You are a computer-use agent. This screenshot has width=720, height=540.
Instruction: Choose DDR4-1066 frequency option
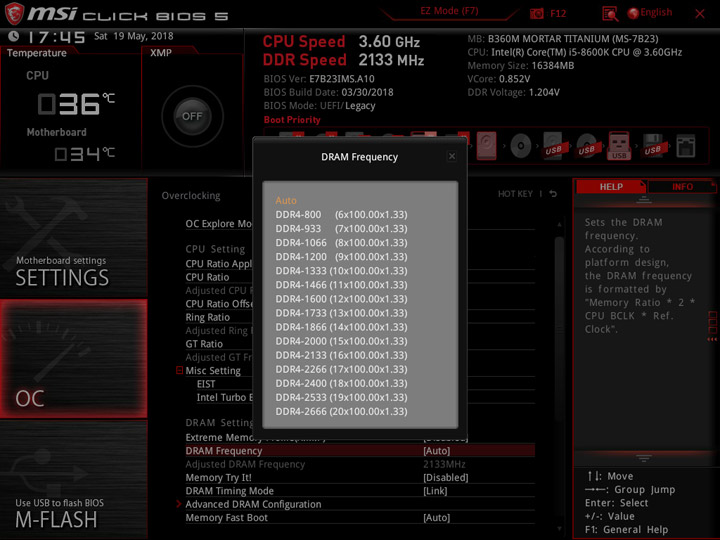pos(341,242)
